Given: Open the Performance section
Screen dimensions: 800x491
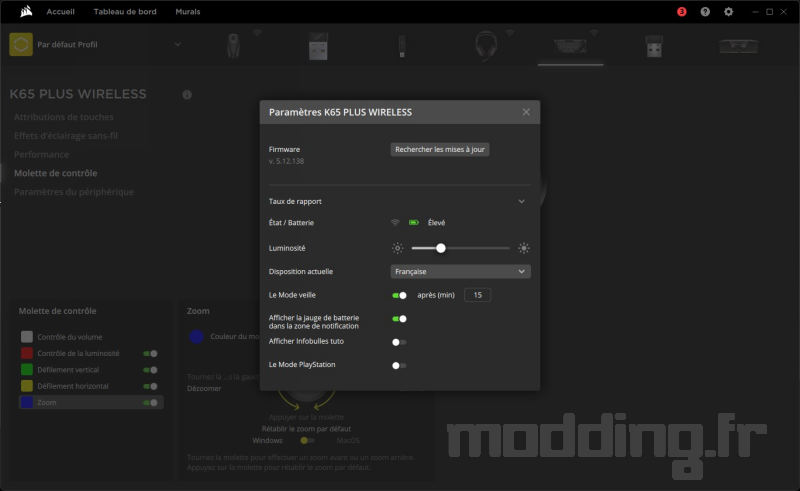Looking at the screenshot, I should pyautogui.click(x=41, y=154).
